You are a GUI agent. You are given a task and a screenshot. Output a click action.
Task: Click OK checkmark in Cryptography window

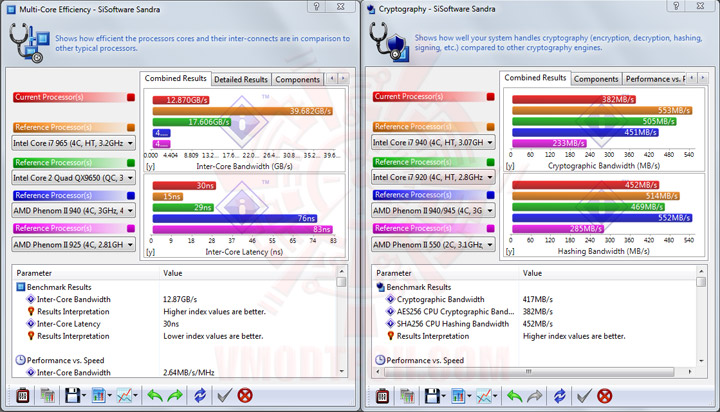tap(584, 396)
